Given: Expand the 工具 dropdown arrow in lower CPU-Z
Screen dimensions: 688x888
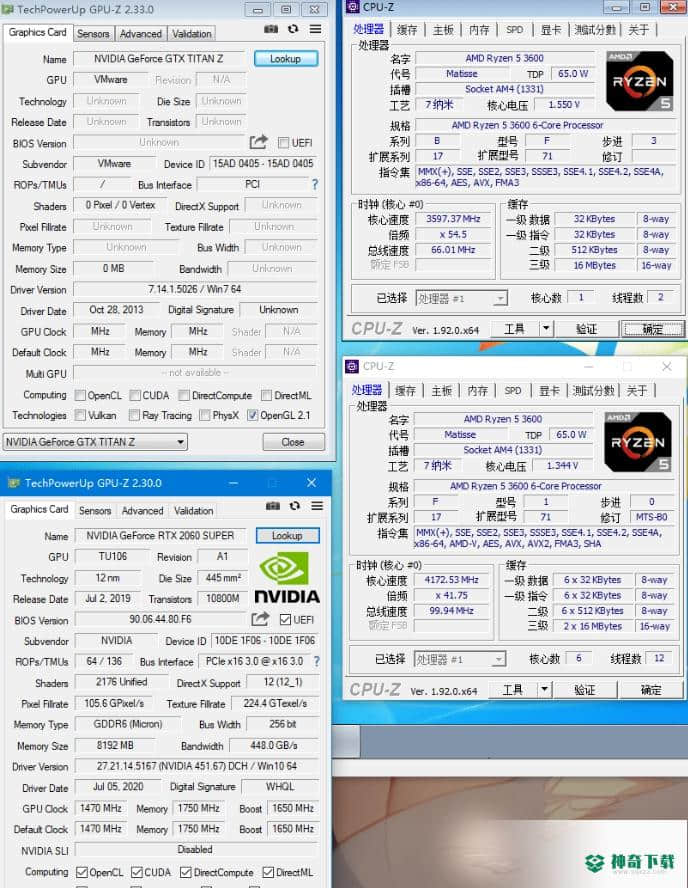Looking at the screenshot, I should [x=544, y=689].
